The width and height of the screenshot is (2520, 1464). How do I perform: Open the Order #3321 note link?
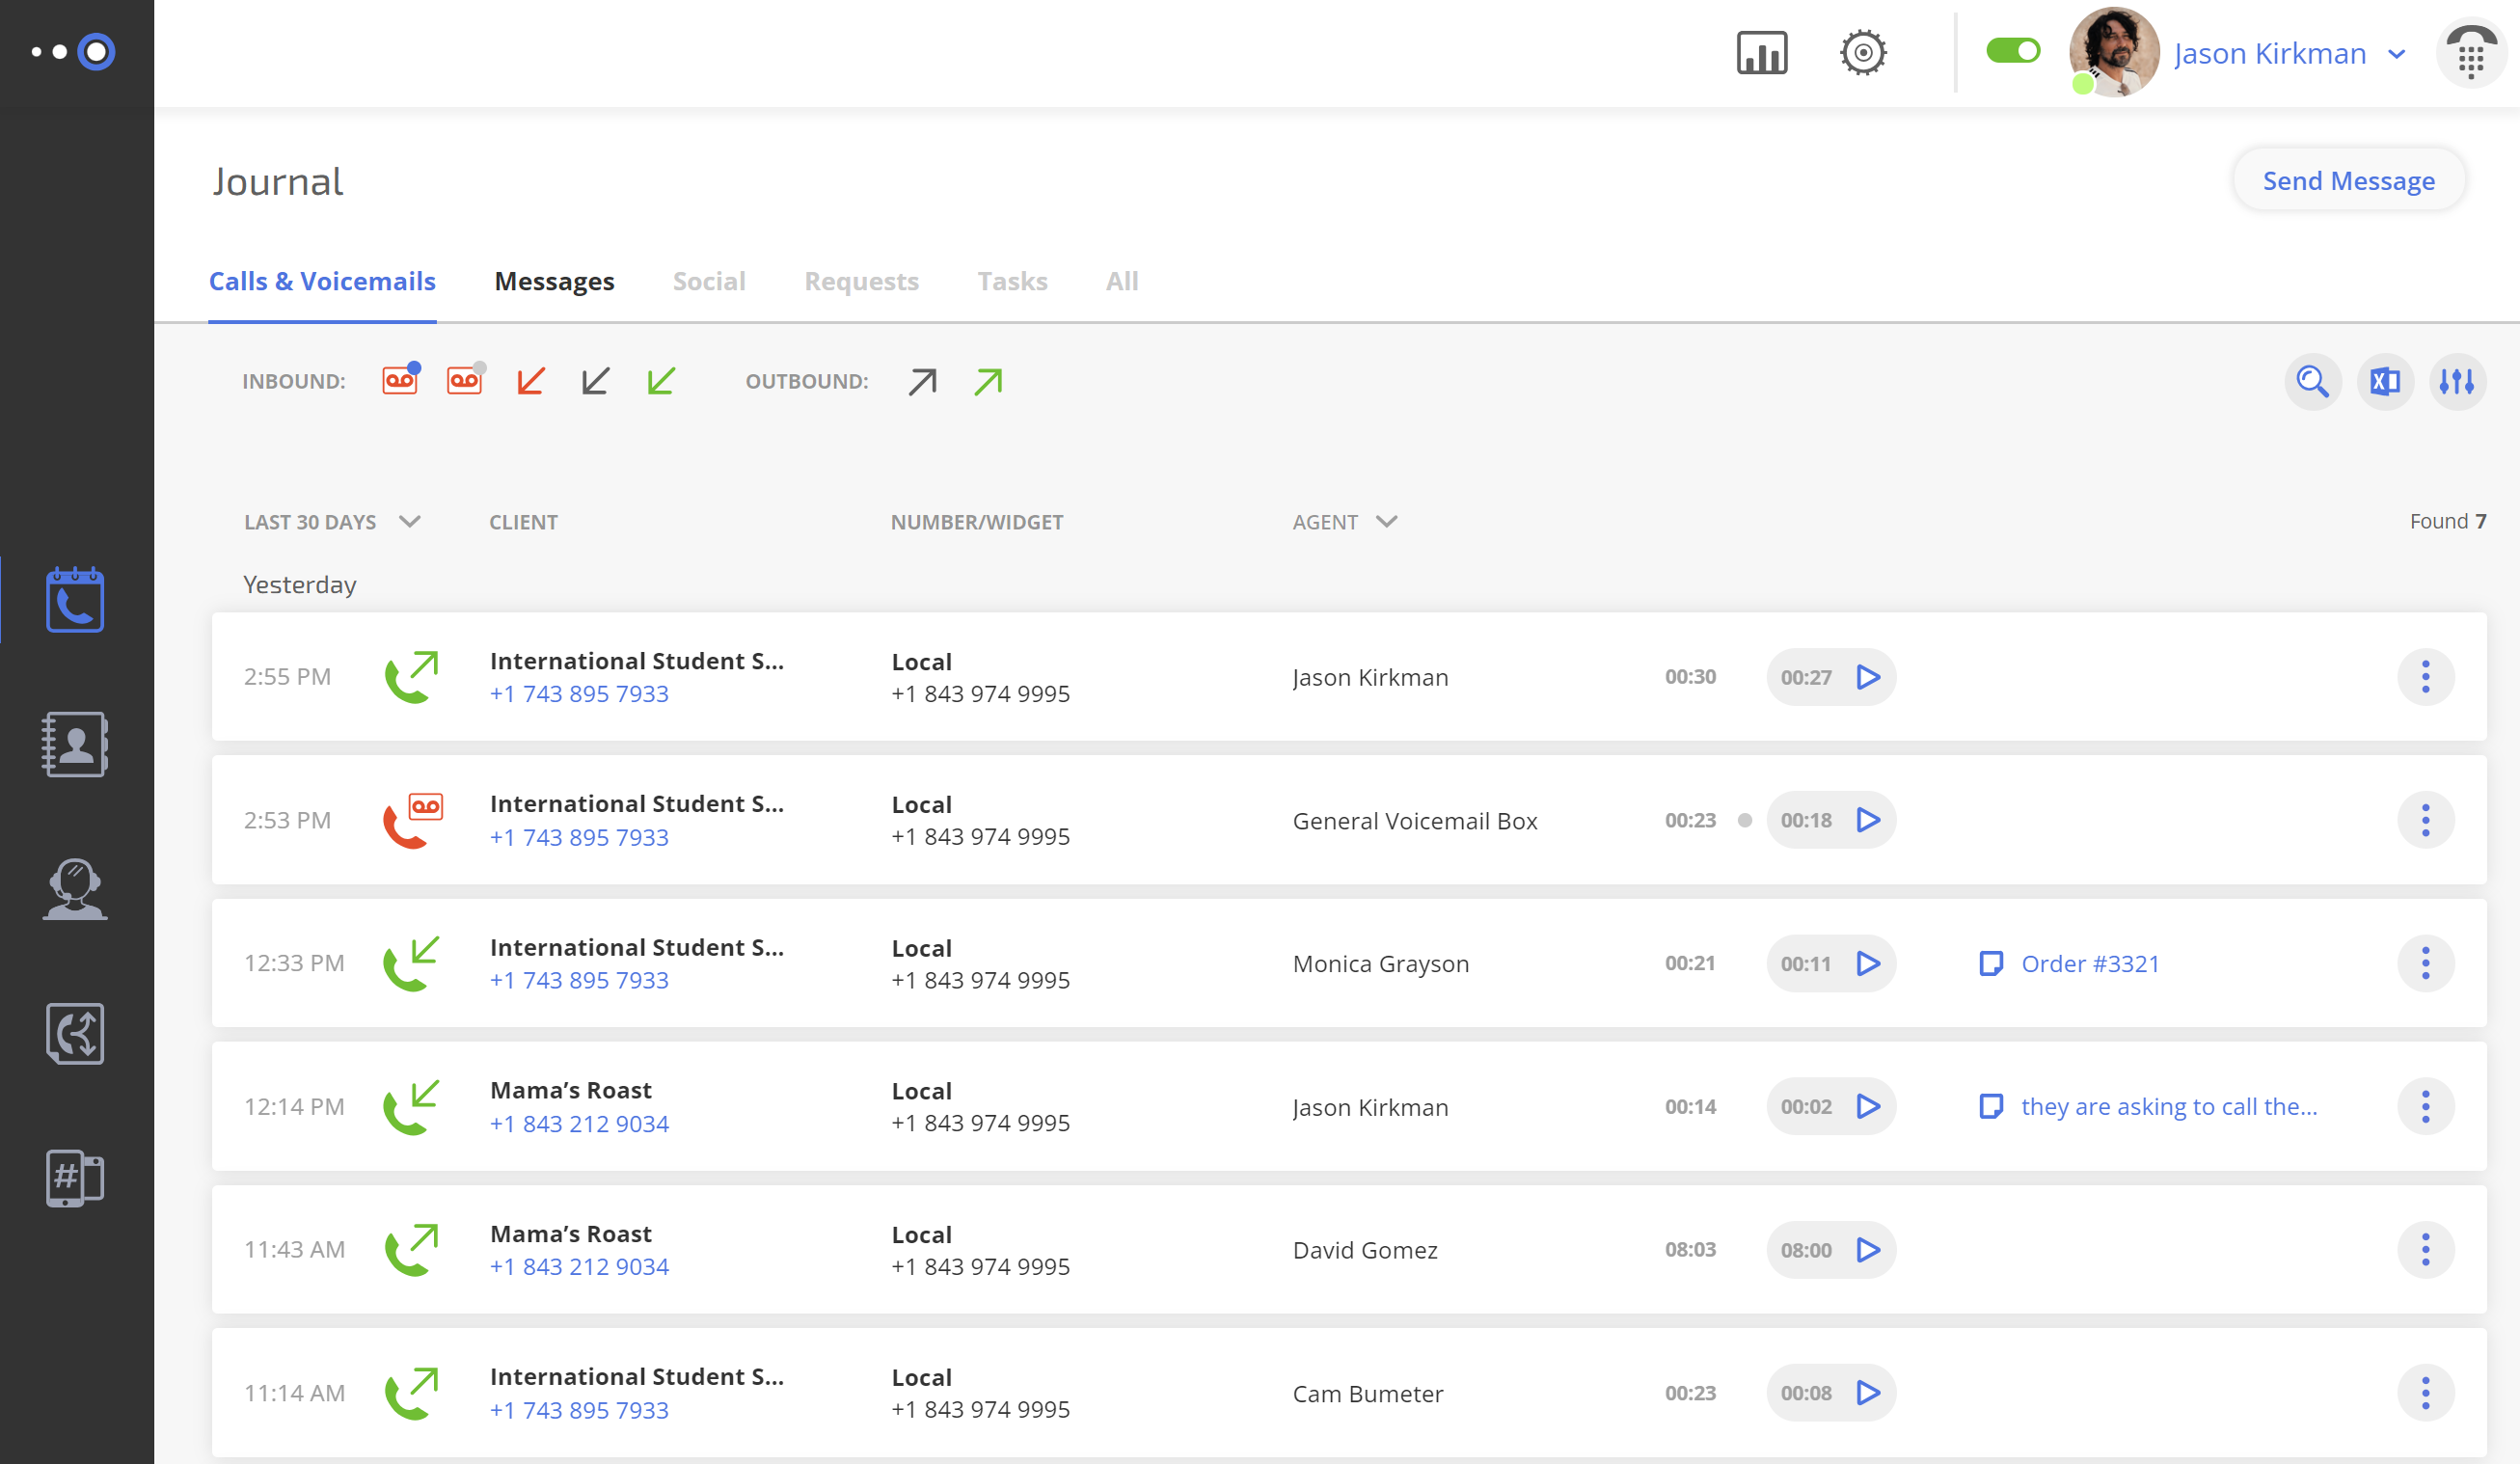(x=2089, y=963)
